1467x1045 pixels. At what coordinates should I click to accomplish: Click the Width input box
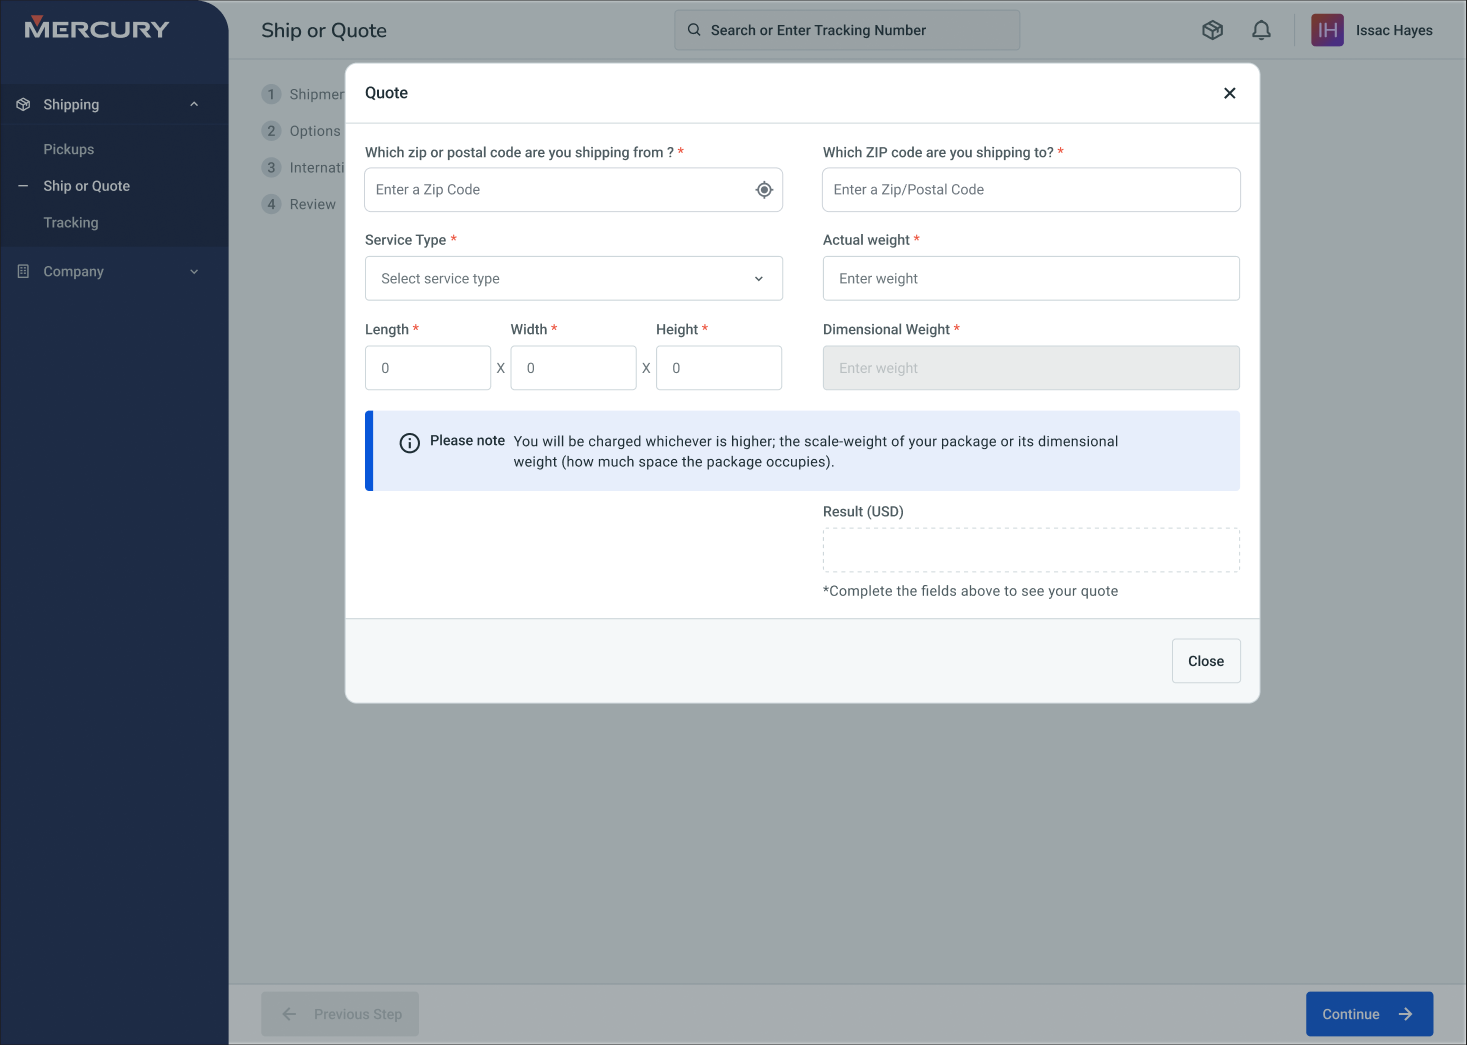574,368
